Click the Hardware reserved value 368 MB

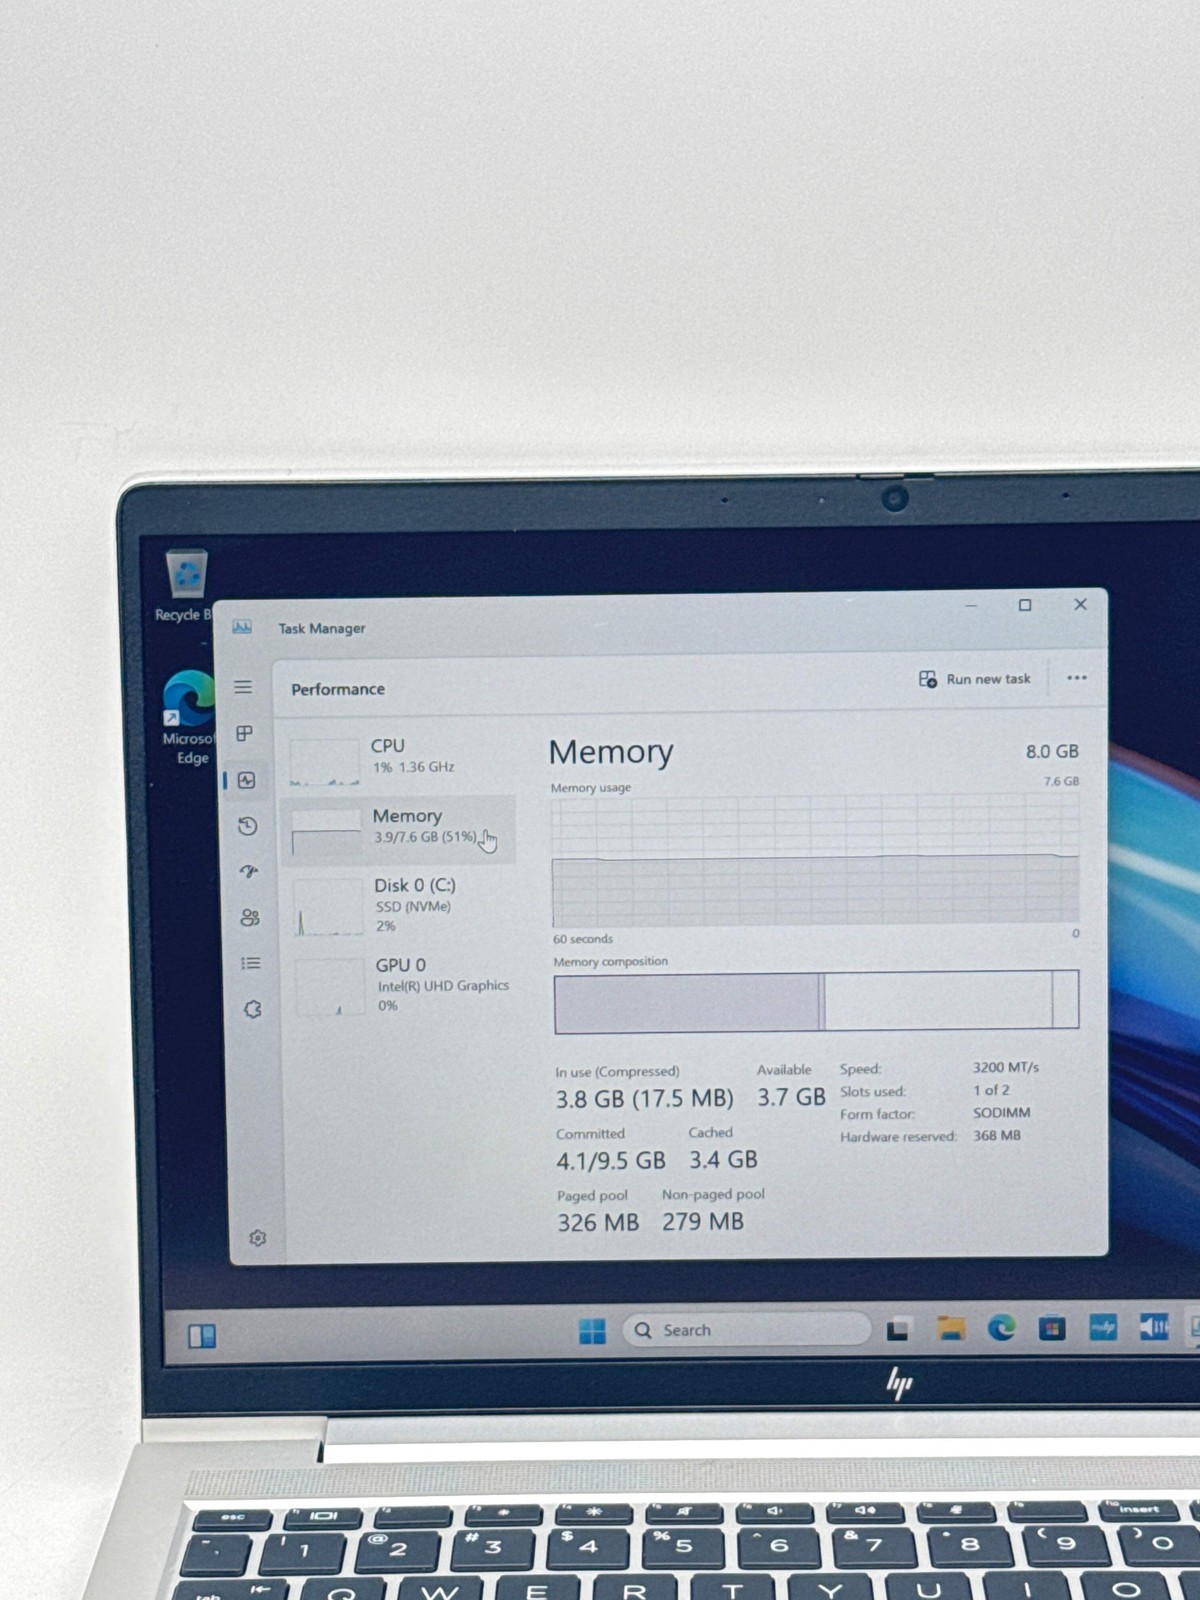pyautogui.click(x=997, y=1135)
